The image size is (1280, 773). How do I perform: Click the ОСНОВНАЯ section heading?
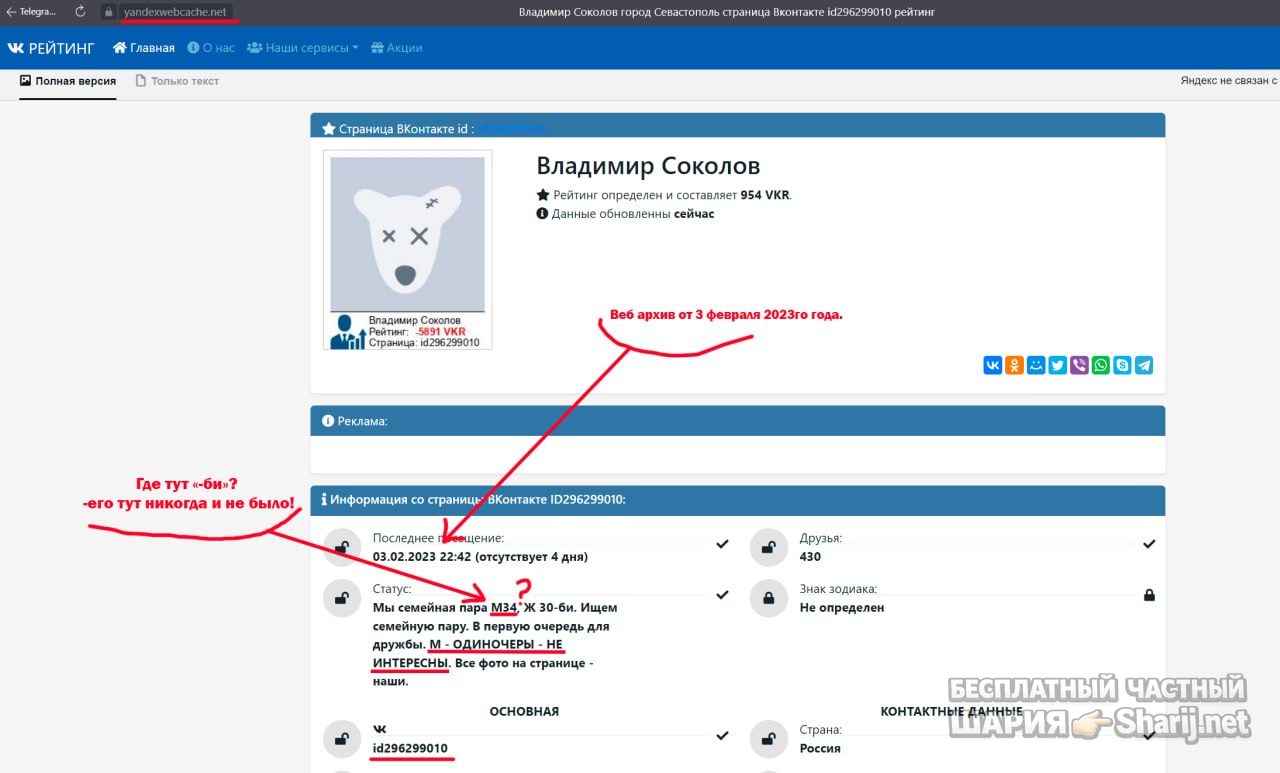click(x=524, y=711)
